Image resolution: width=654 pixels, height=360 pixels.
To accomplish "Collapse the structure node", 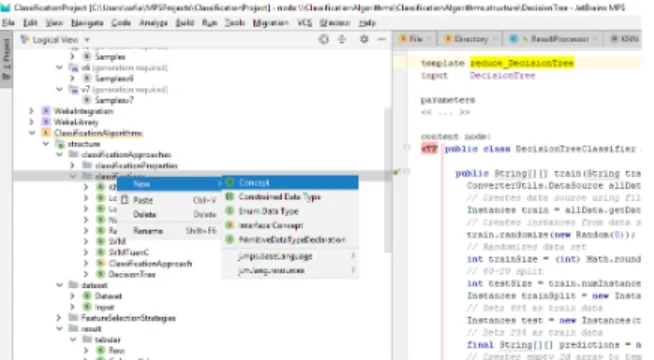I will point(46,143).
